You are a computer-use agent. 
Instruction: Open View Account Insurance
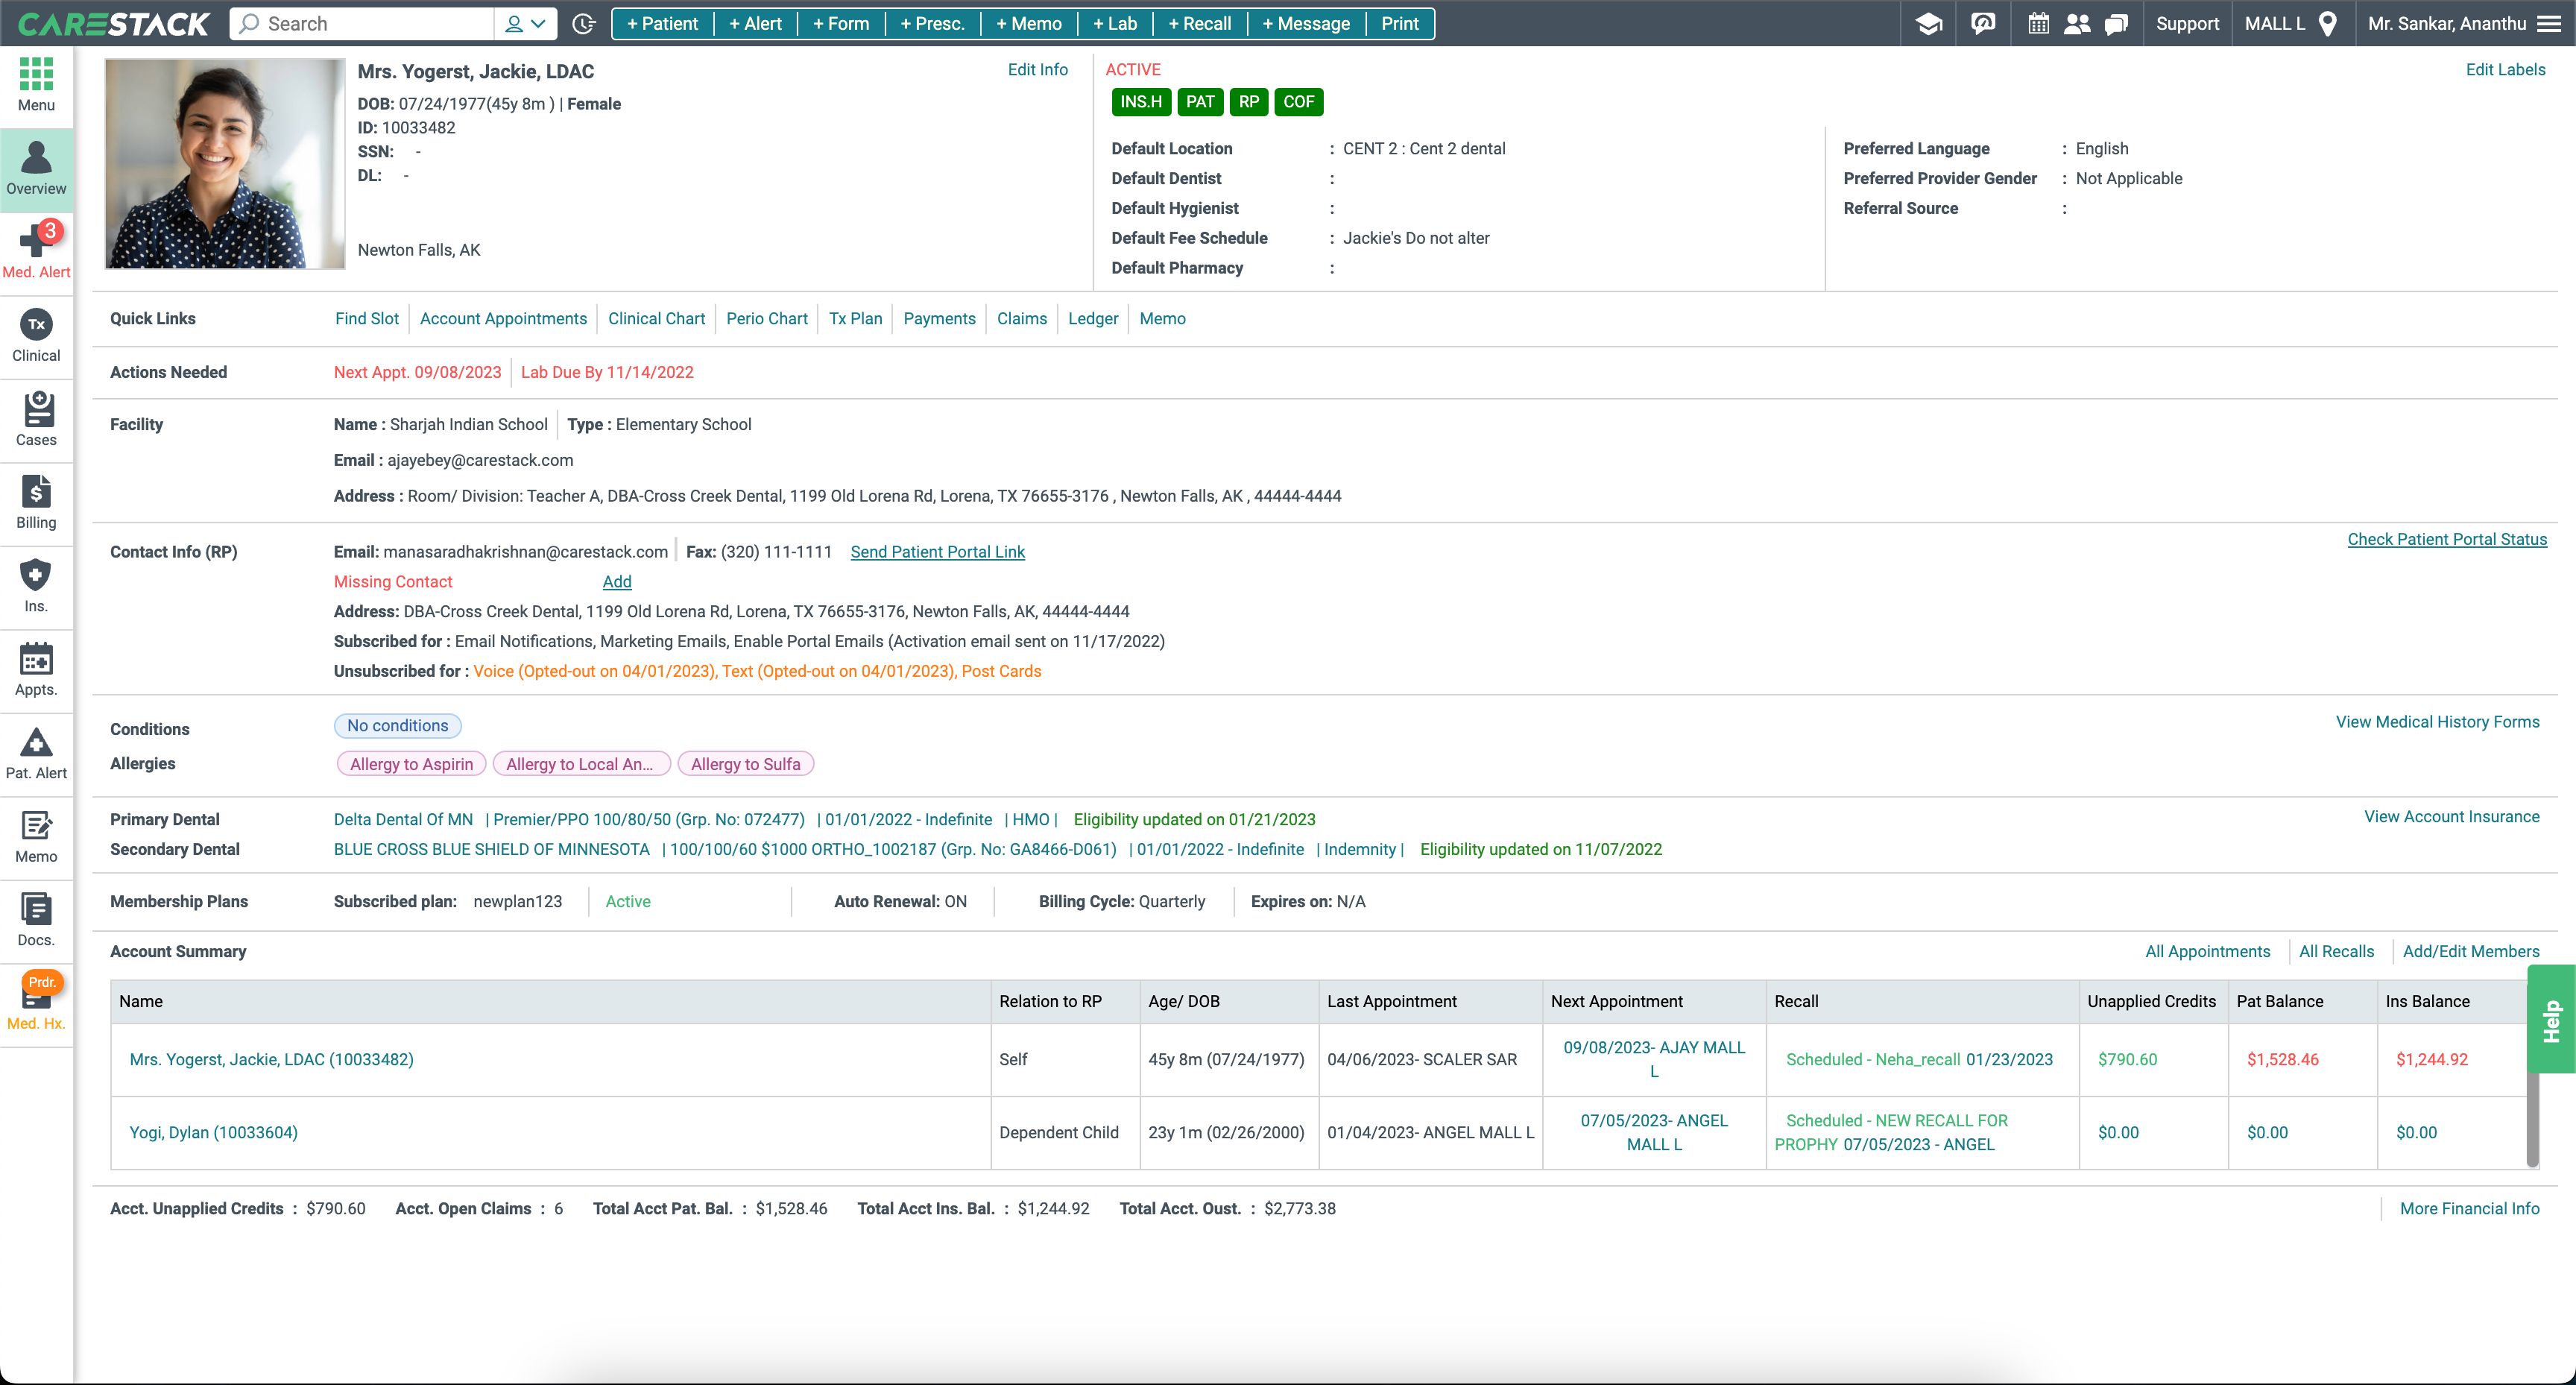pyautogui.click(x=2451, y=817)
